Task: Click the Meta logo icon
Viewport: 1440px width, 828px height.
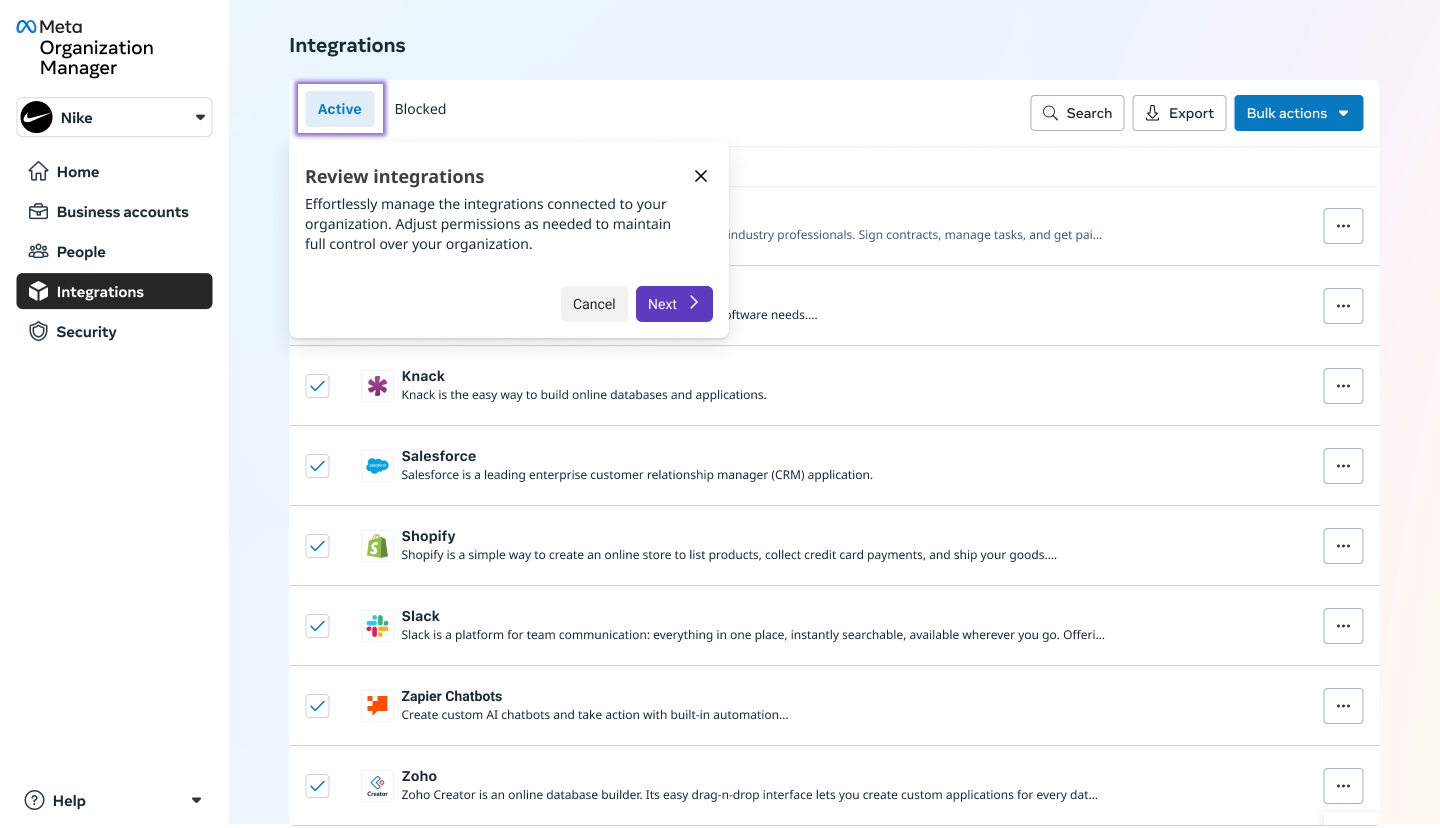Action: (x=27, y=27)
